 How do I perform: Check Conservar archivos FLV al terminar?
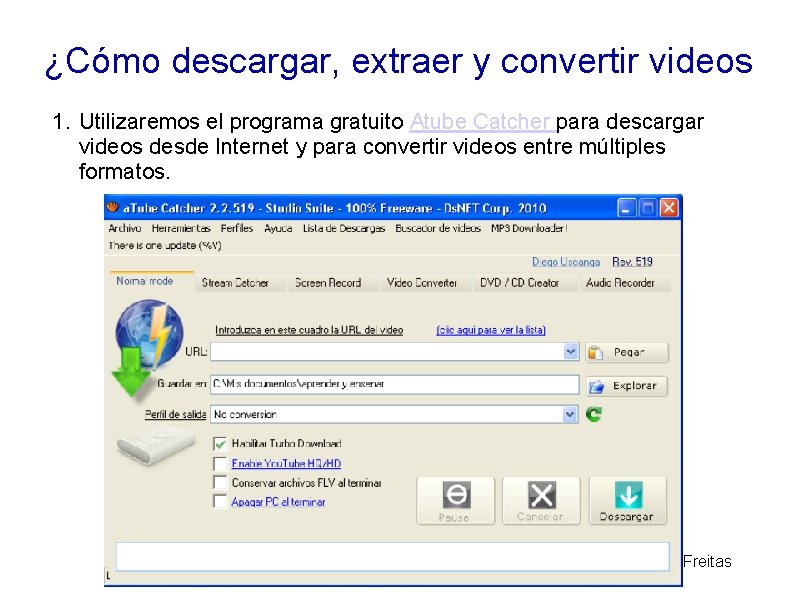(x=220, y=482)
